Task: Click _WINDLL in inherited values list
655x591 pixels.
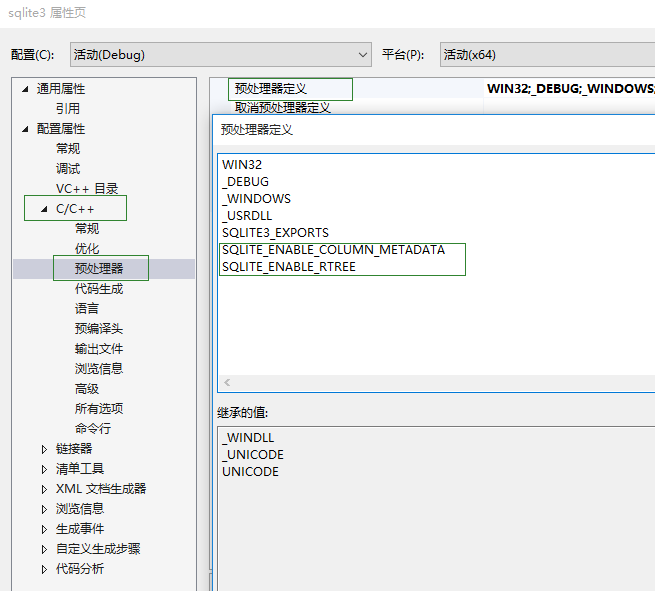Action: [248, 438]
